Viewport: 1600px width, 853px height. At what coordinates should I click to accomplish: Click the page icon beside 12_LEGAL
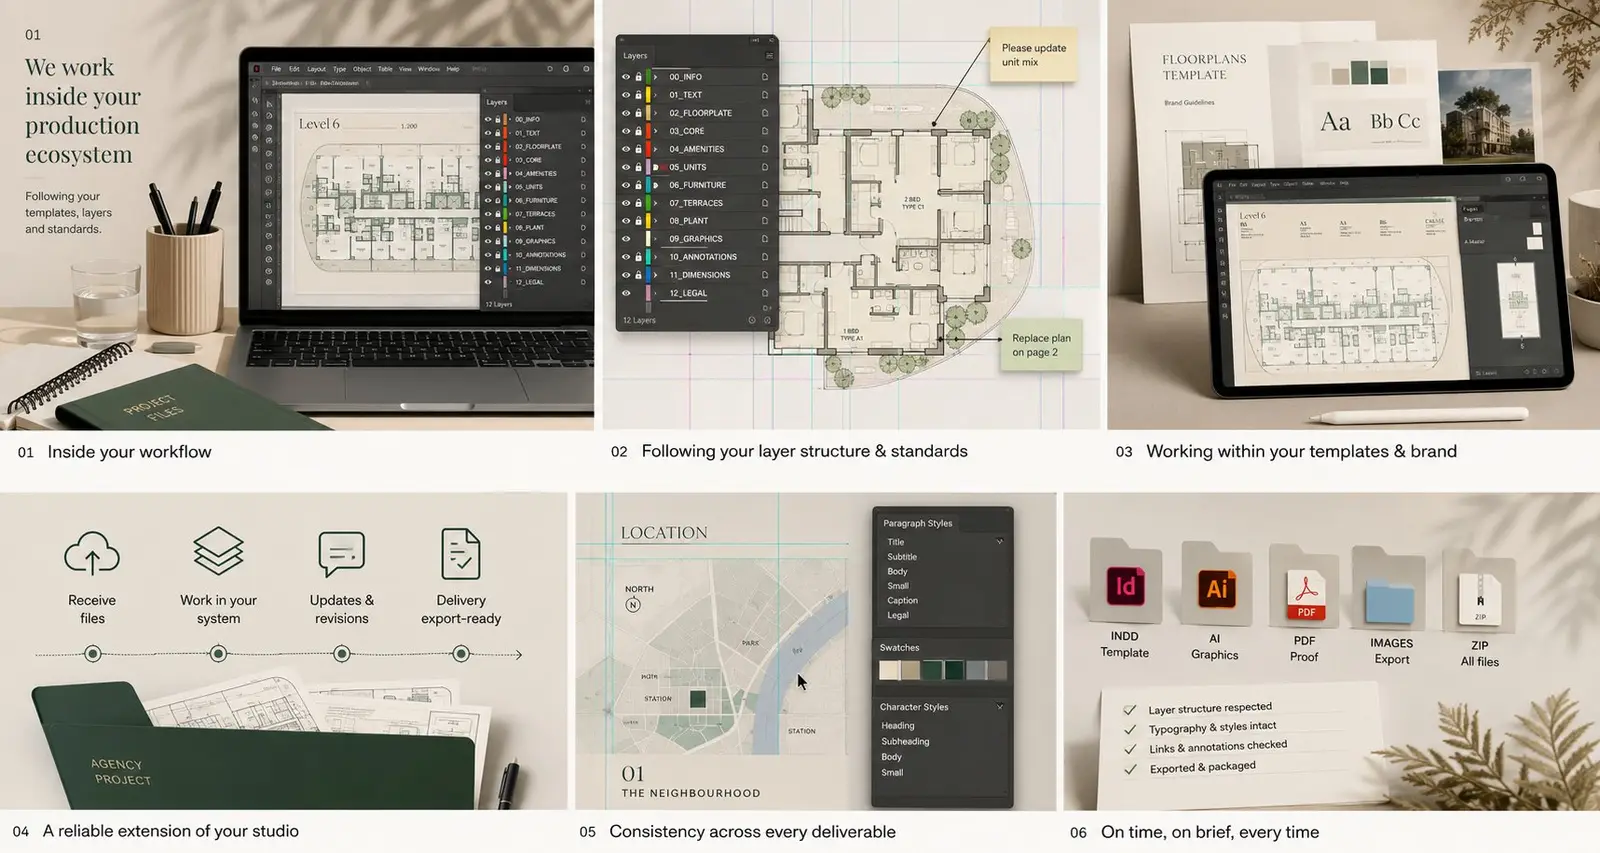click(x=765, y=293)
